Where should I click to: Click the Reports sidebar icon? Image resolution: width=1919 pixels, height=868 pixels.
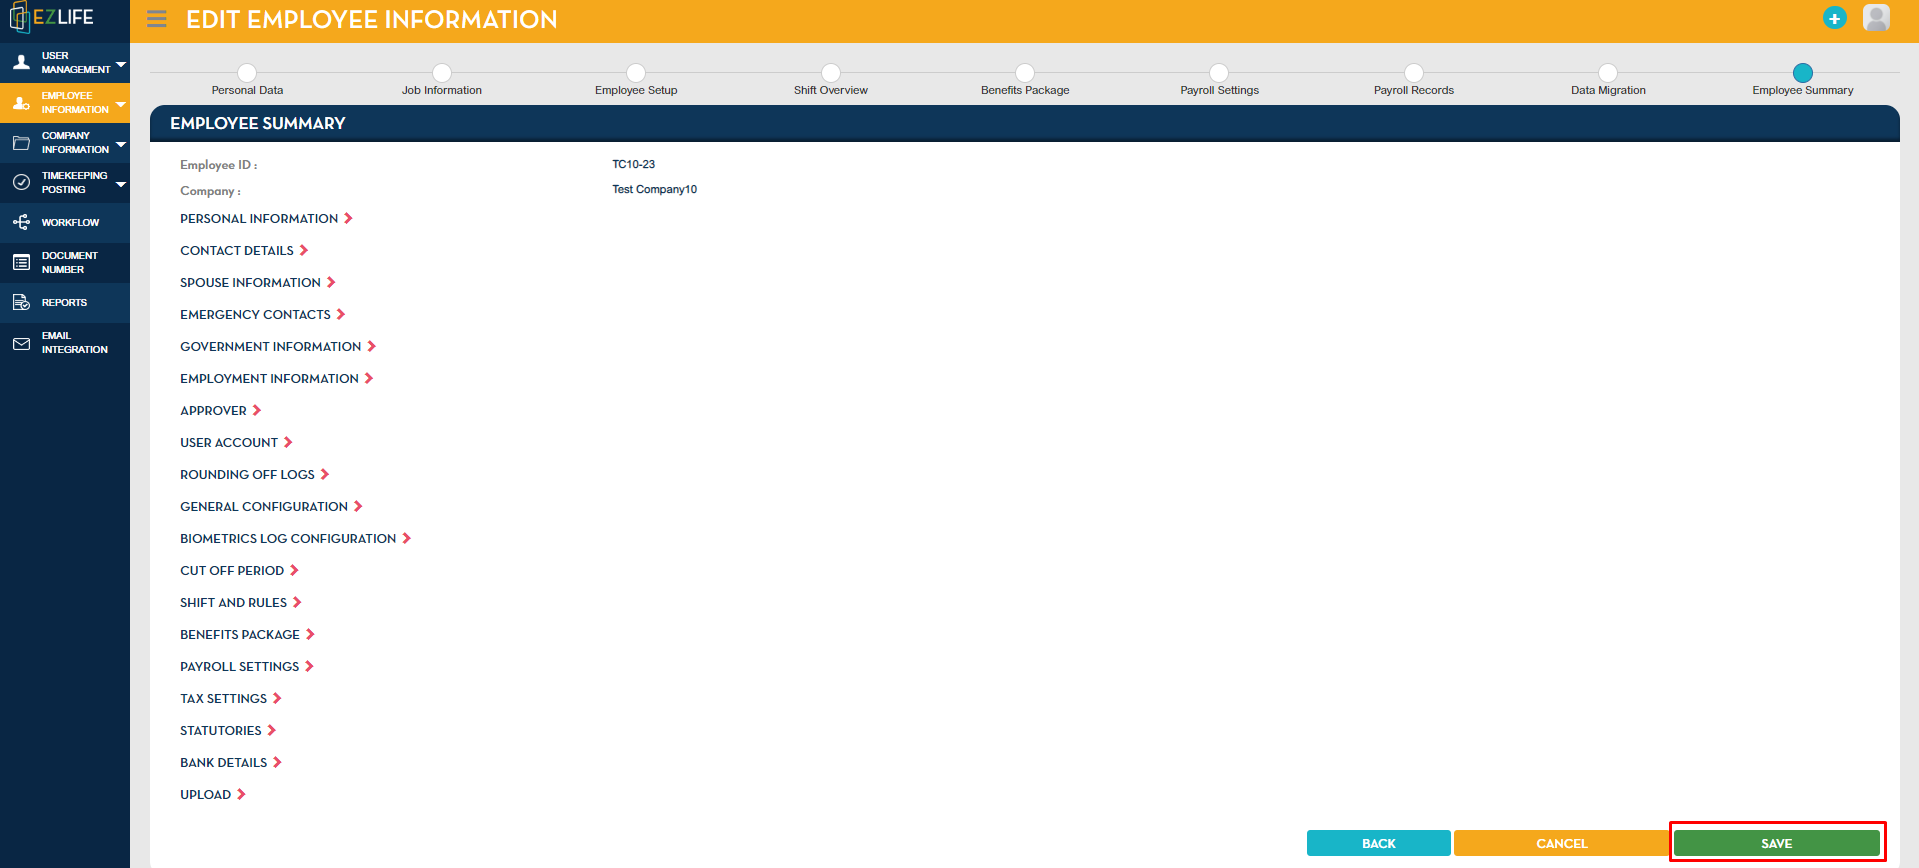21,302
